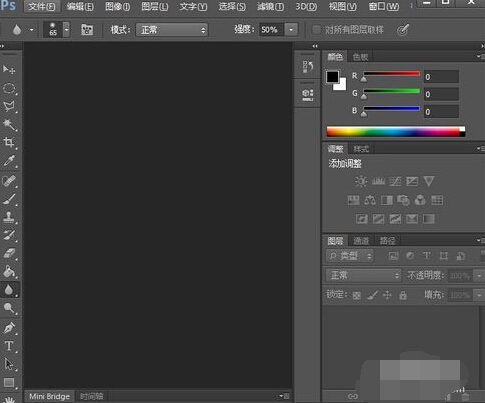Screen dimensions: 485x403
Task: Select the Move tool
Action: 9,69
